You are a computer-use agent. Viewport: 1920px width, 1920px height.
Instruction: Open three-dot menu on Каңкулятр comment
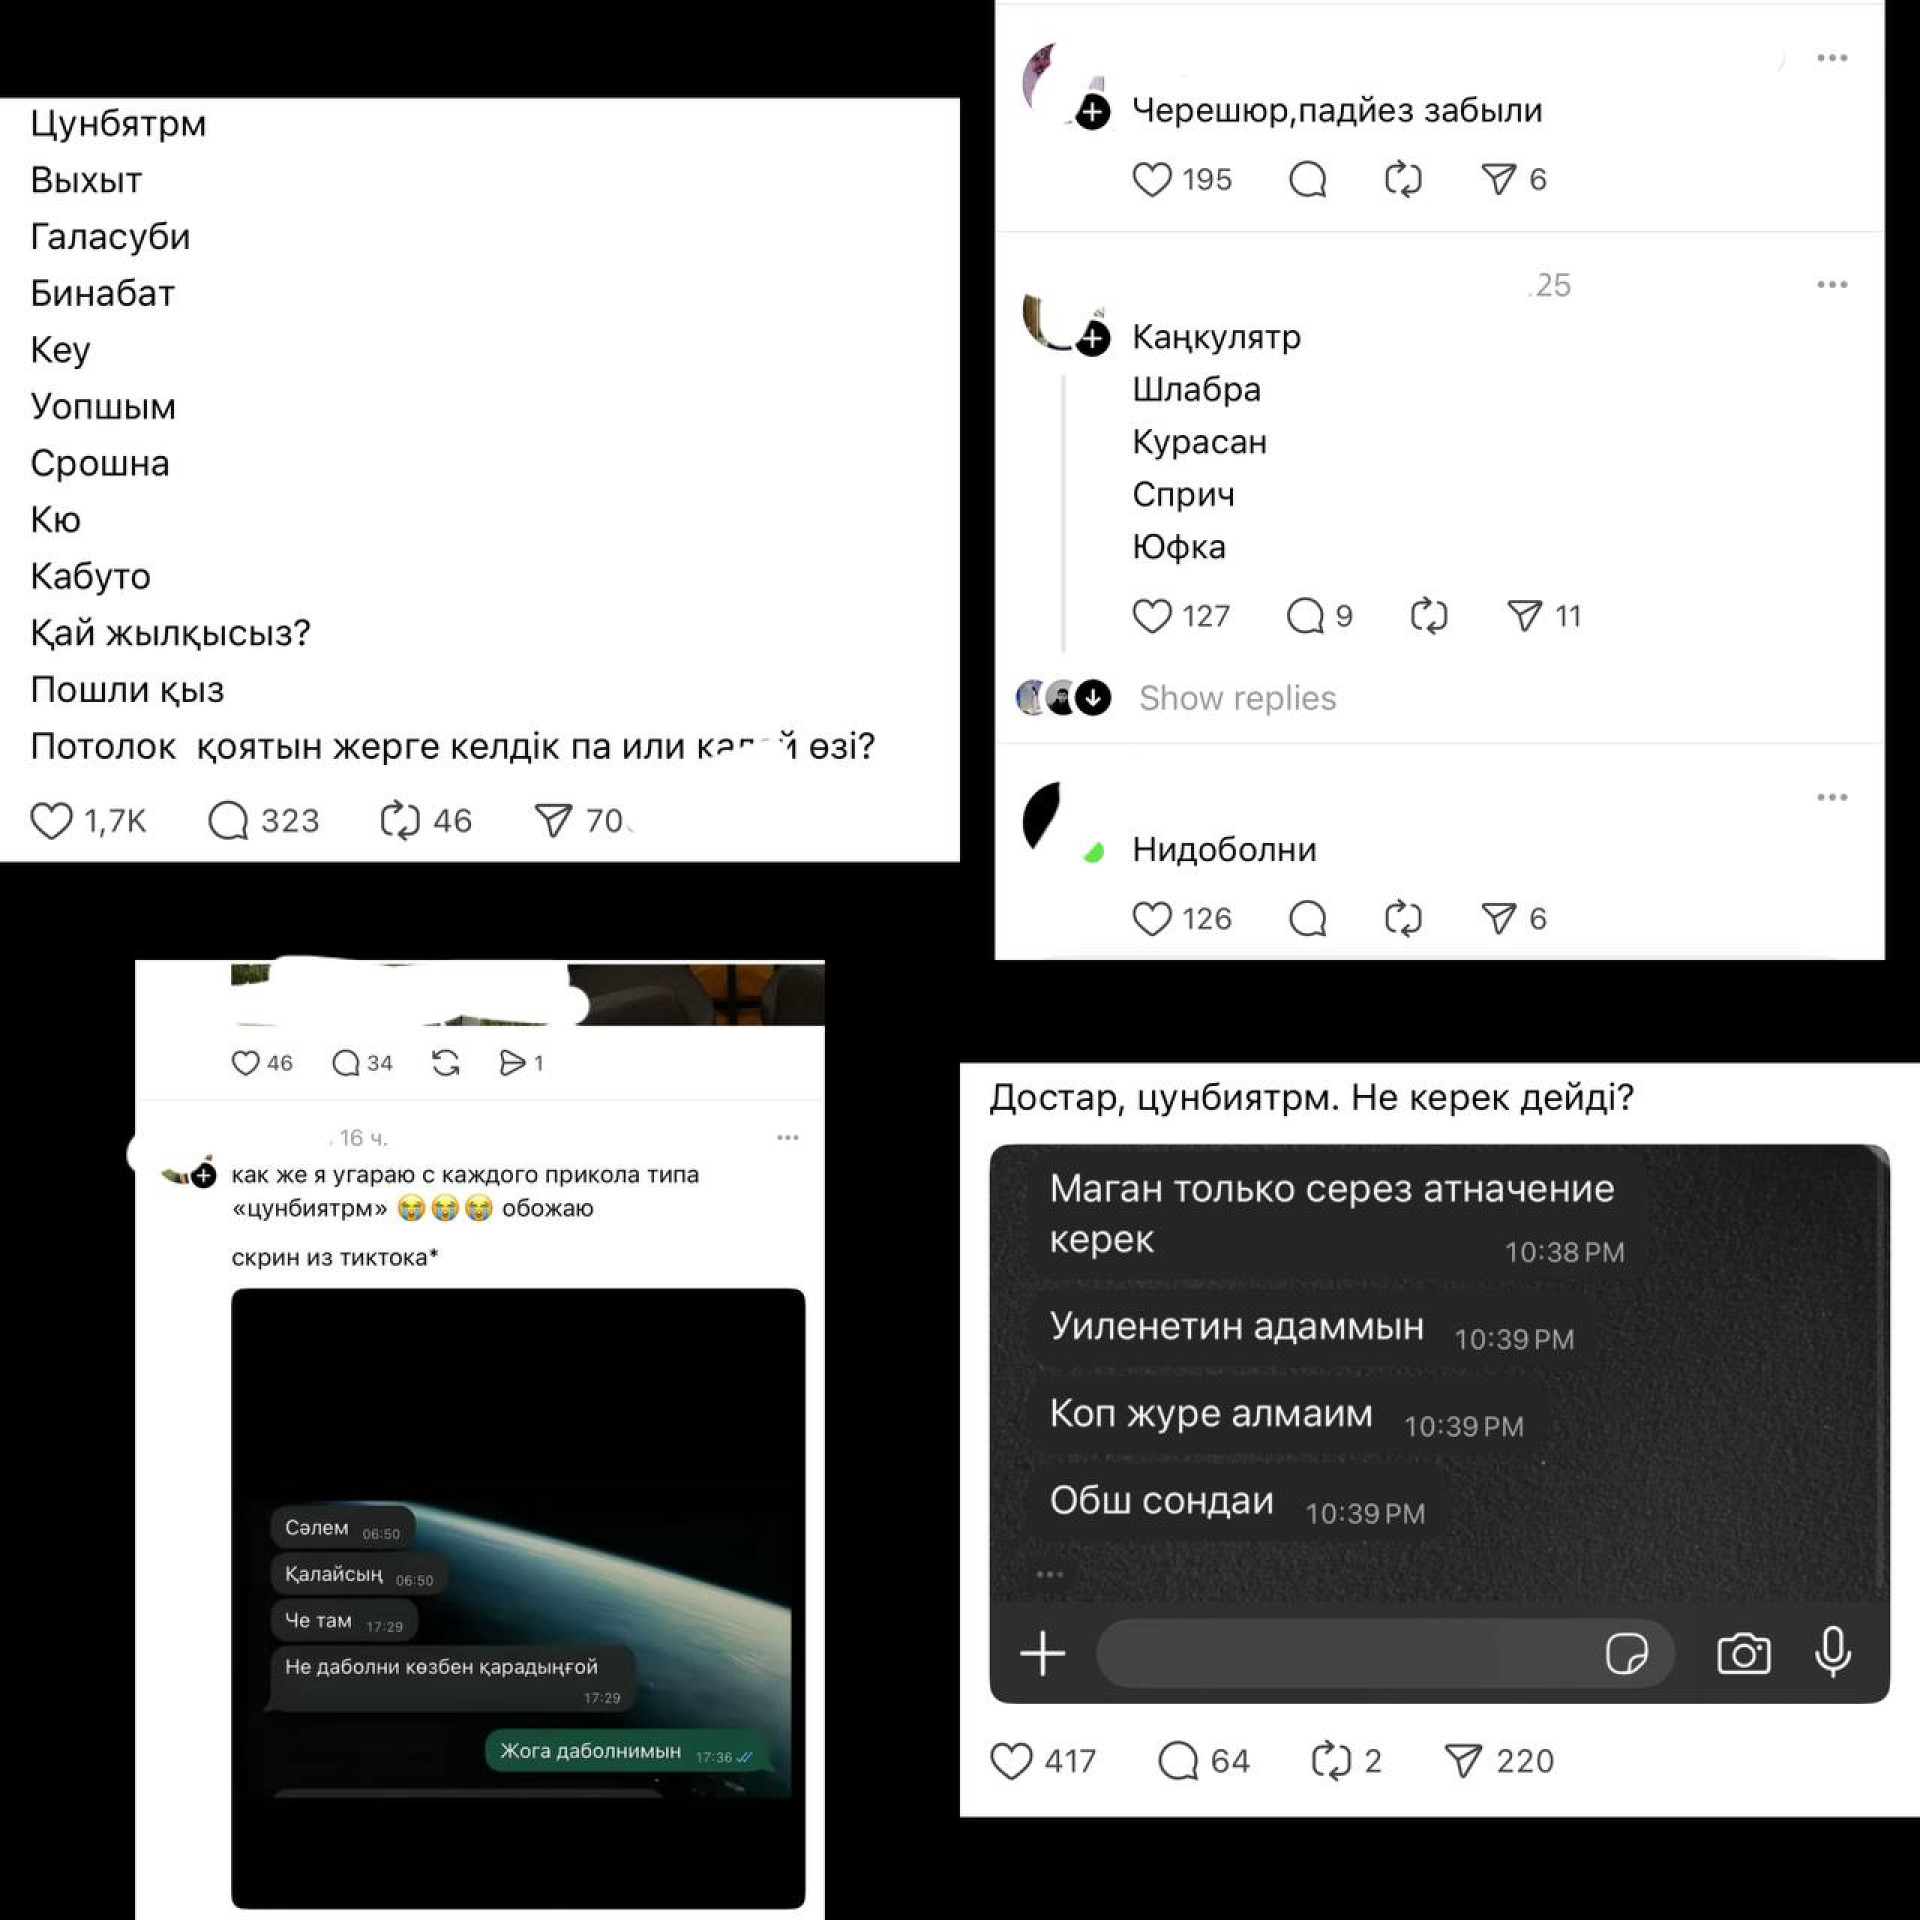[1831, 285]
